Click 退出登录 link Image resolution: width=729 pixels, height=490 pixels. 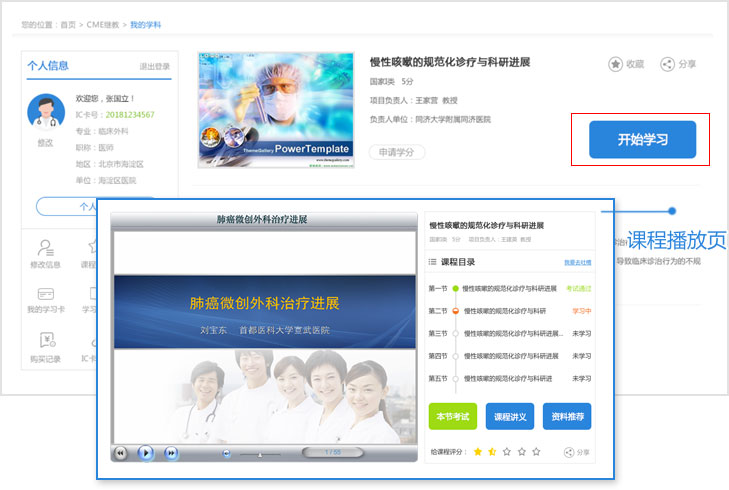155,66
